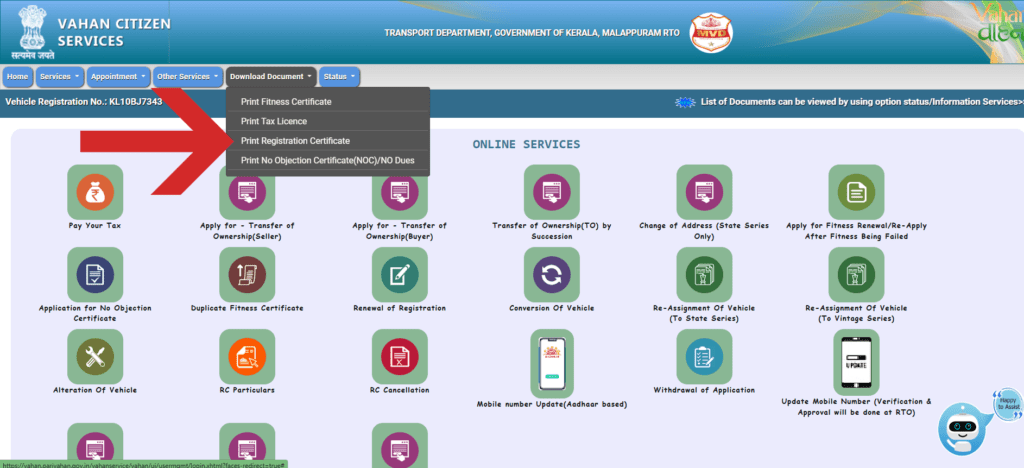Select Print No Objection Certificate(NOC)/NO Dues
Image resolution: width=1024 pixels, height=468 pixels.
[328, 161]
